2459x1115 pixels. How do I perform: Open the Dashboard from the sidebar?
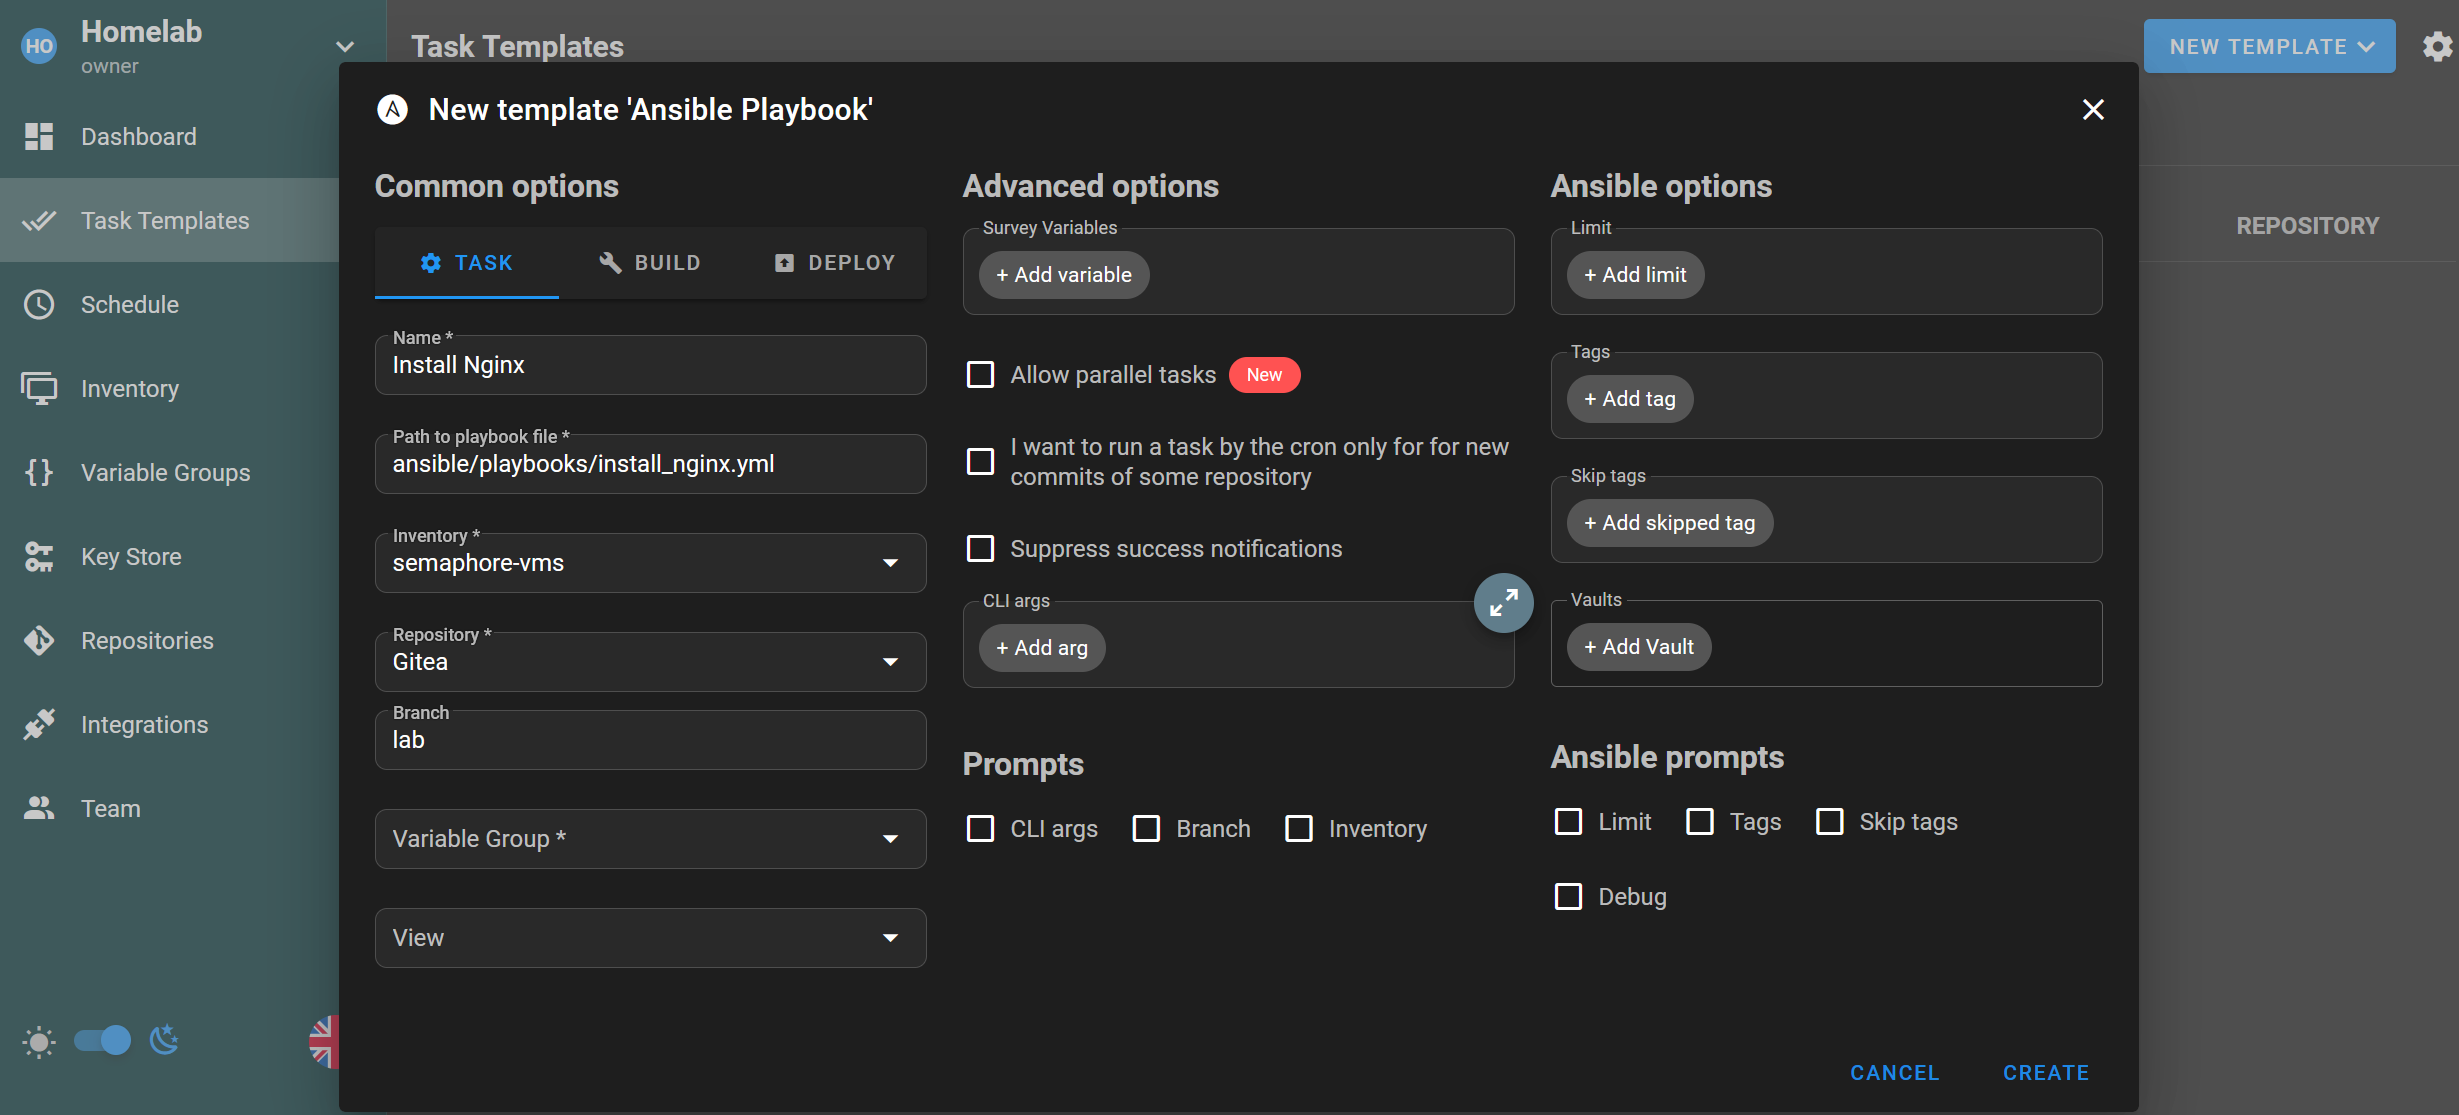coord(138,136)
